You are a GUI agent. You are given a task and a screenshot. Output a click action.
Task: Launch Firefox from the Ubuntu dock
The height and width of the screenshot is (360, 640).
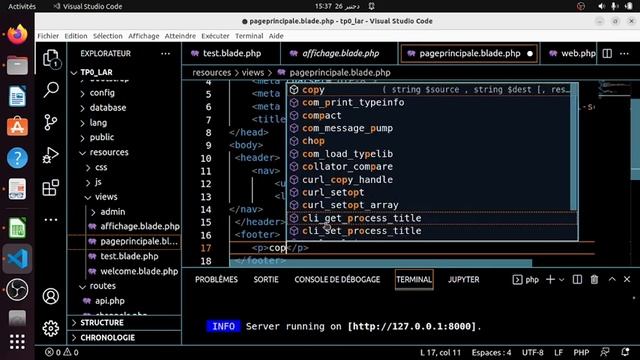point(17,34)
